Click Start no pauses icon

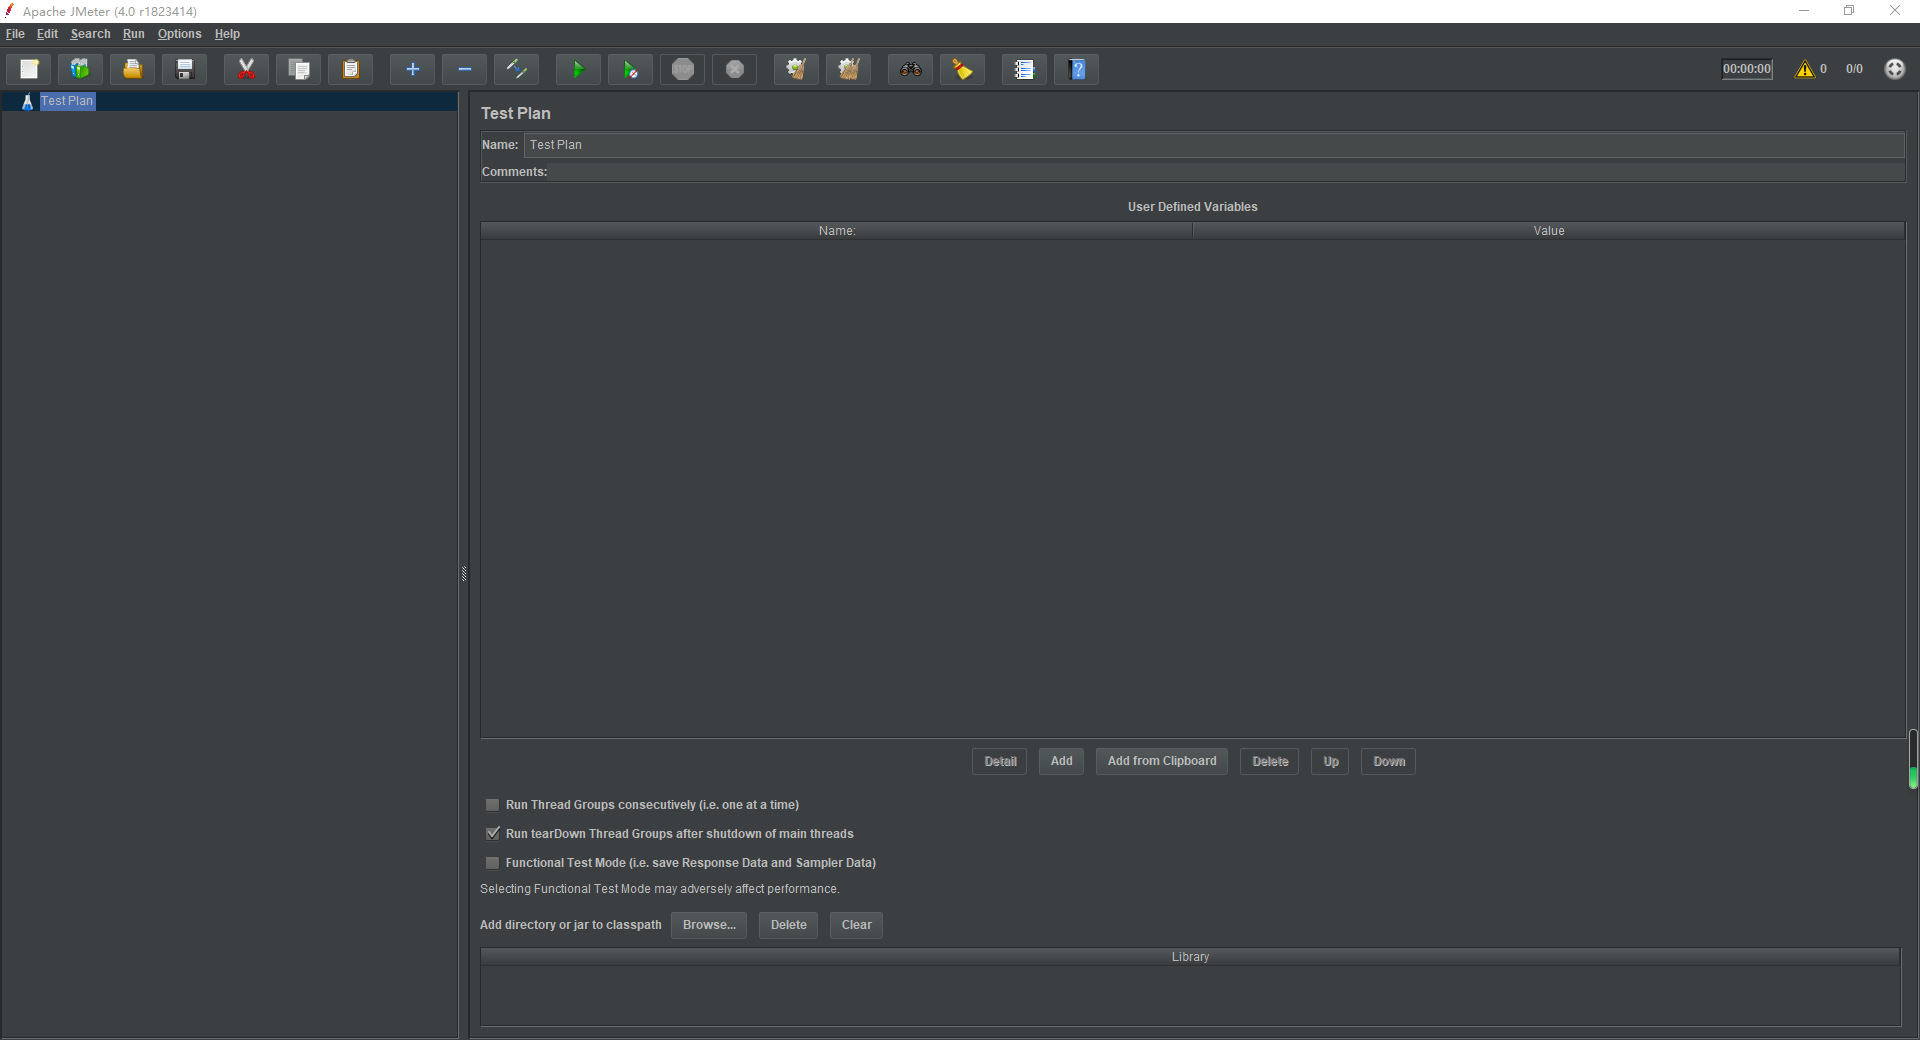coord(630,69)
